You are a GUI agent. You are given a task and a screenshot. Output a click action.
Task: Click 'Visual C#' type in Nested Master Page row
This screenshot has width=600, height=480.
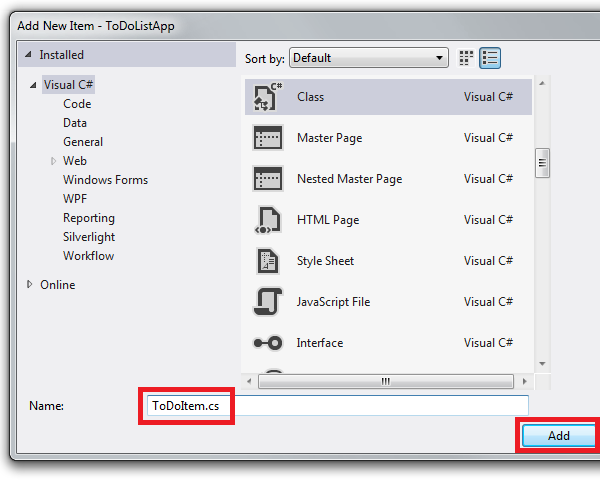488,179
